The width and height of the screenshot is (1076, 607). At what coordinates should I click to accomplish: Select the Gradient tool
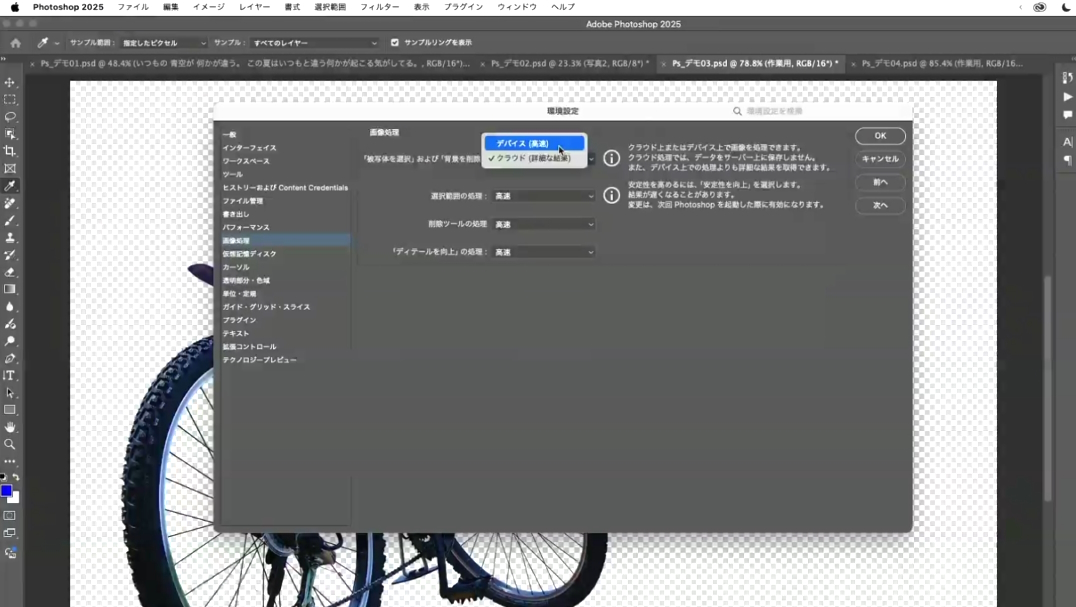point(10,289)
